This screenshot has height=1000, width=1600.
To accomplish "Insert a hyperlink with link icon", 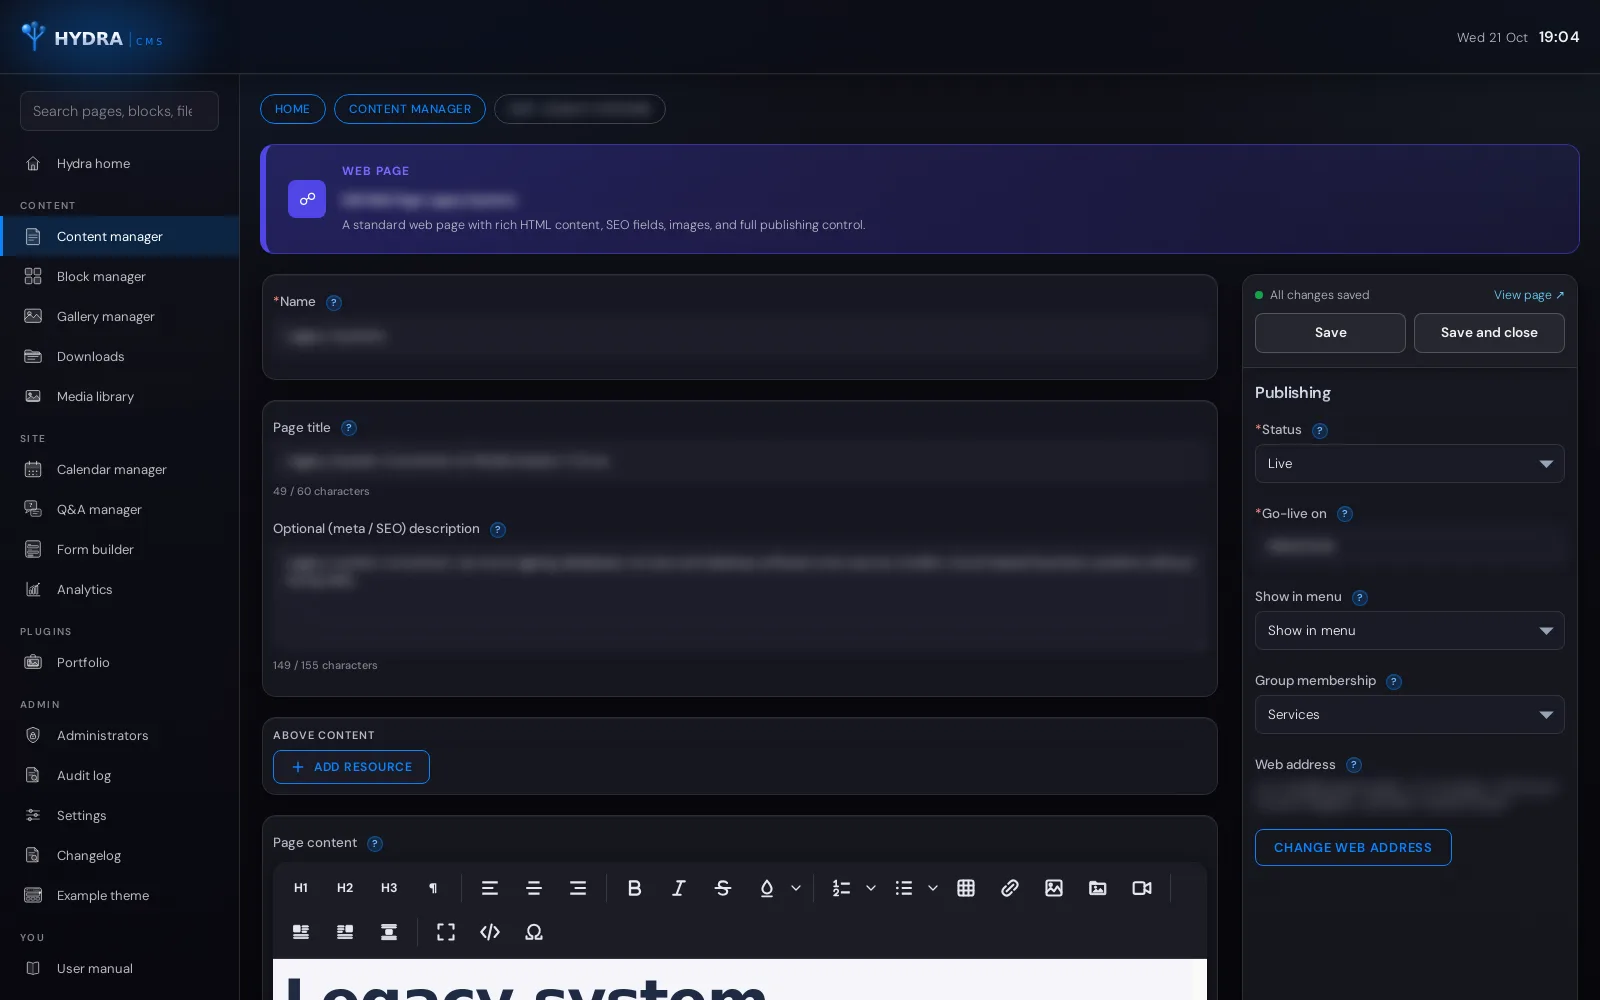I will [1010, 888].
